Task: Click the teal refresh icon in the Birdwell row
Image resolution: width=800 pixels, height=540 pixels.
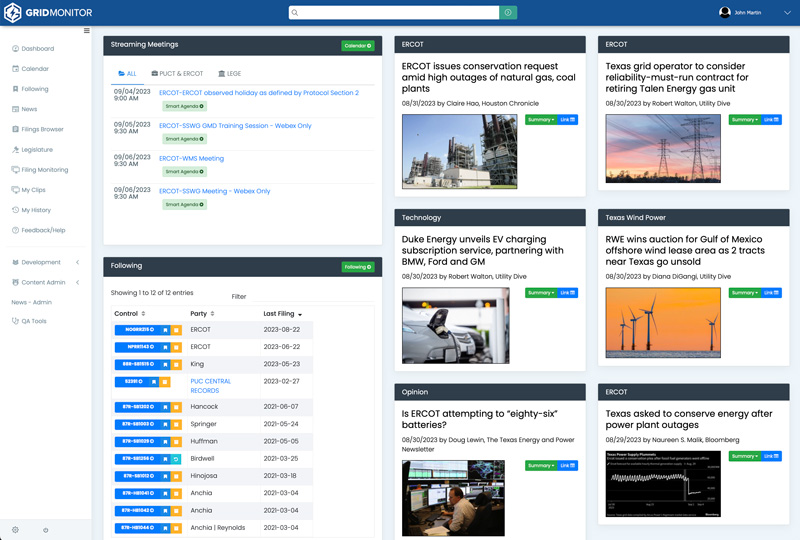Action: (176, 459)
